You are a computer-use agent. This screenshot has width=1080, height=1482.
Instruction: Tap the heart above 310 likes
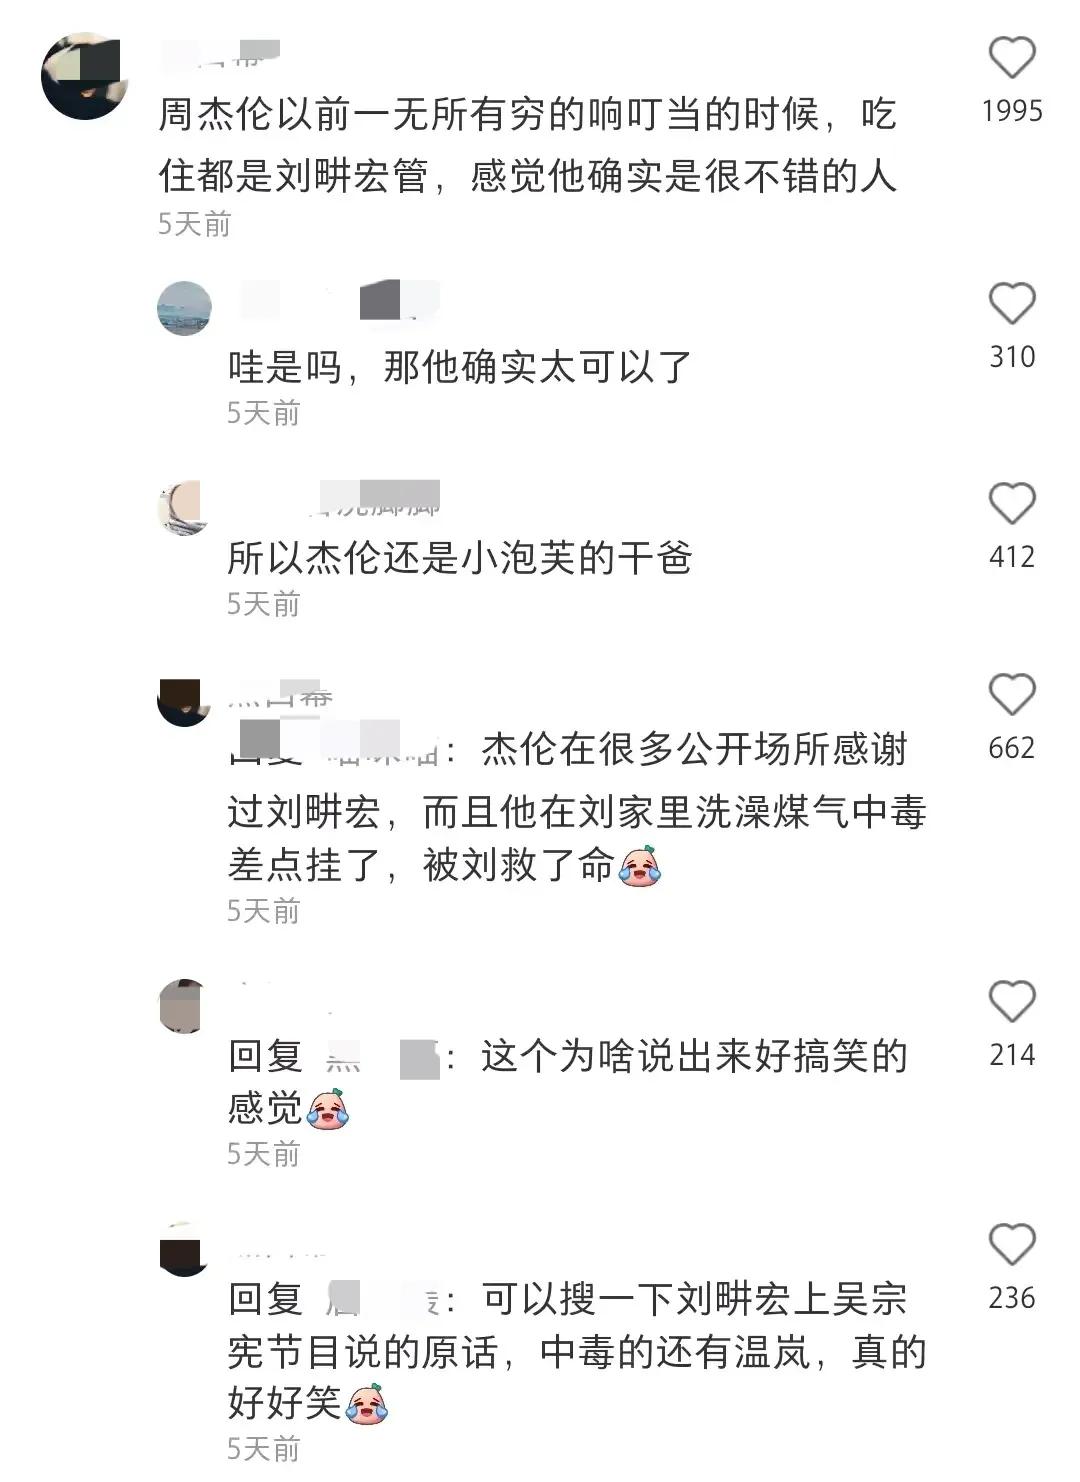[x=1012, y=304]
